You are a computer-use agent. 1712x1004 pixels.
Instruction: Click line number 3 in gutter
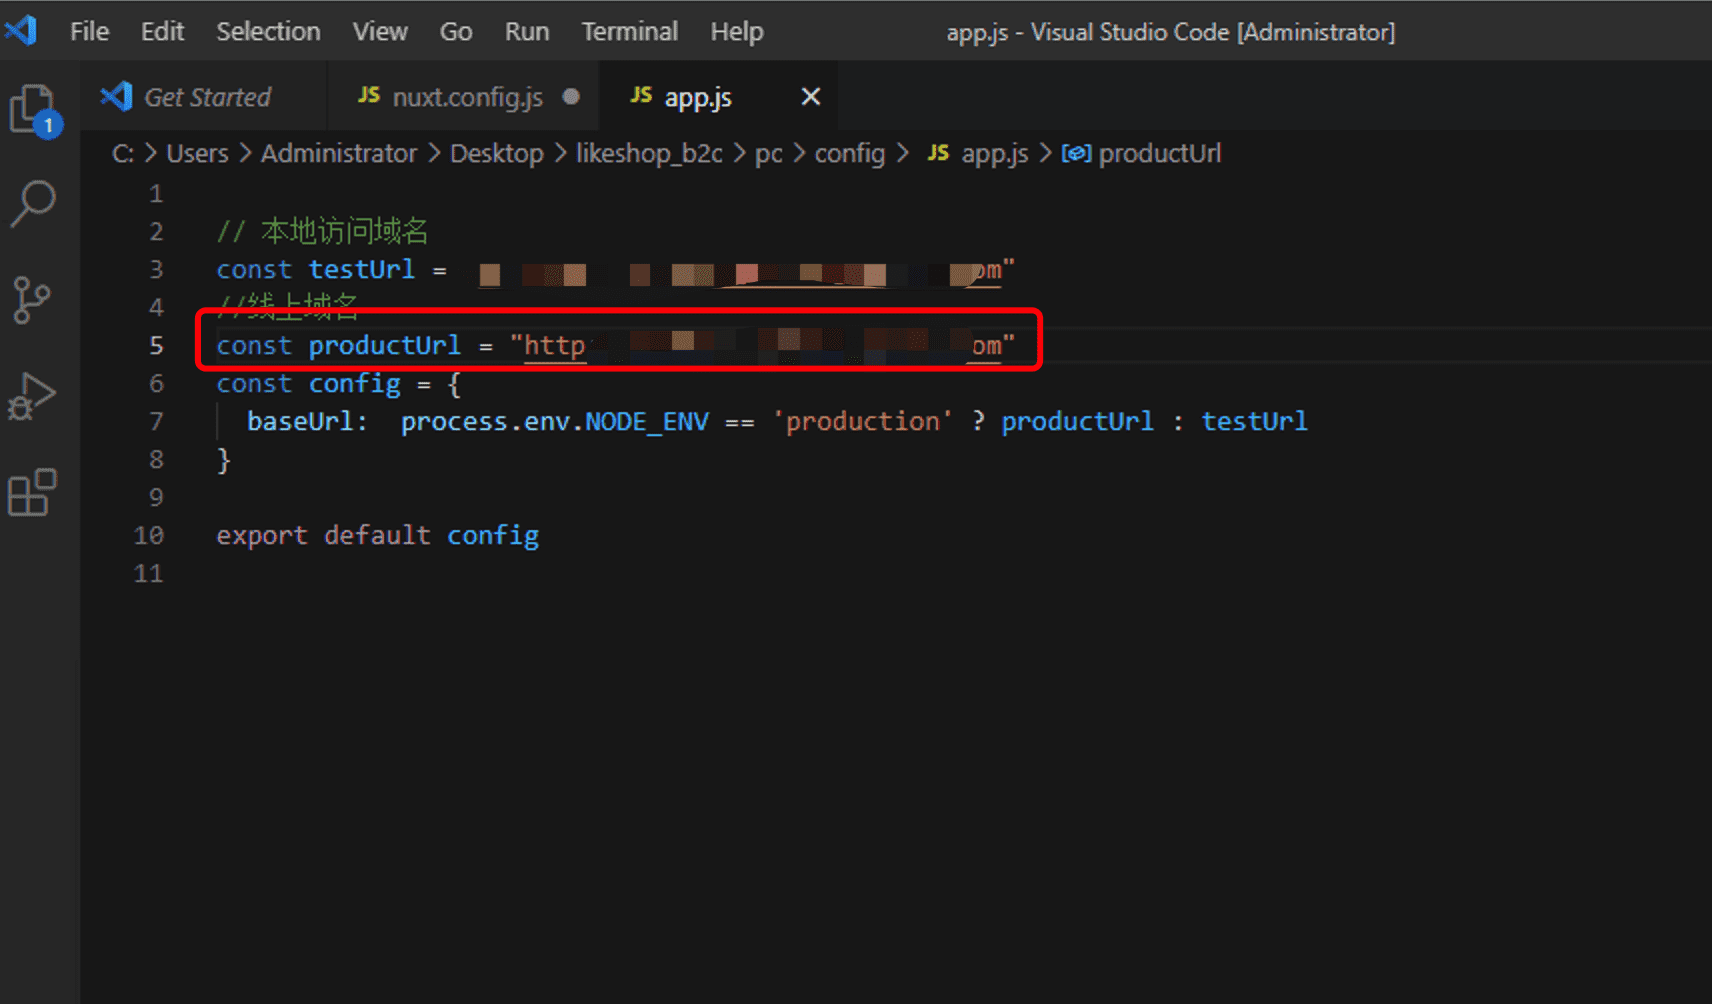pos(156,270)
